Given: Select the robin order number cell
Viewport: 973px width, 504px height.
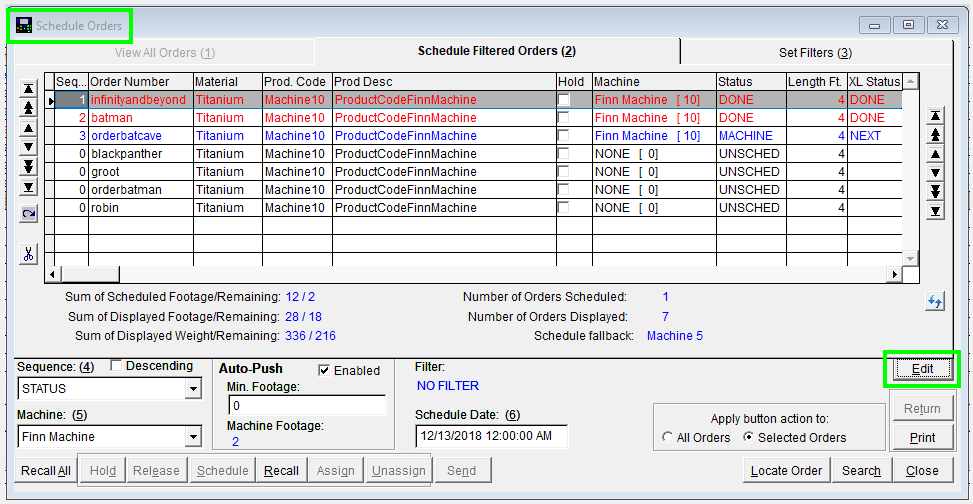Looking at the screenshot, I should click(x=141, y=208).
